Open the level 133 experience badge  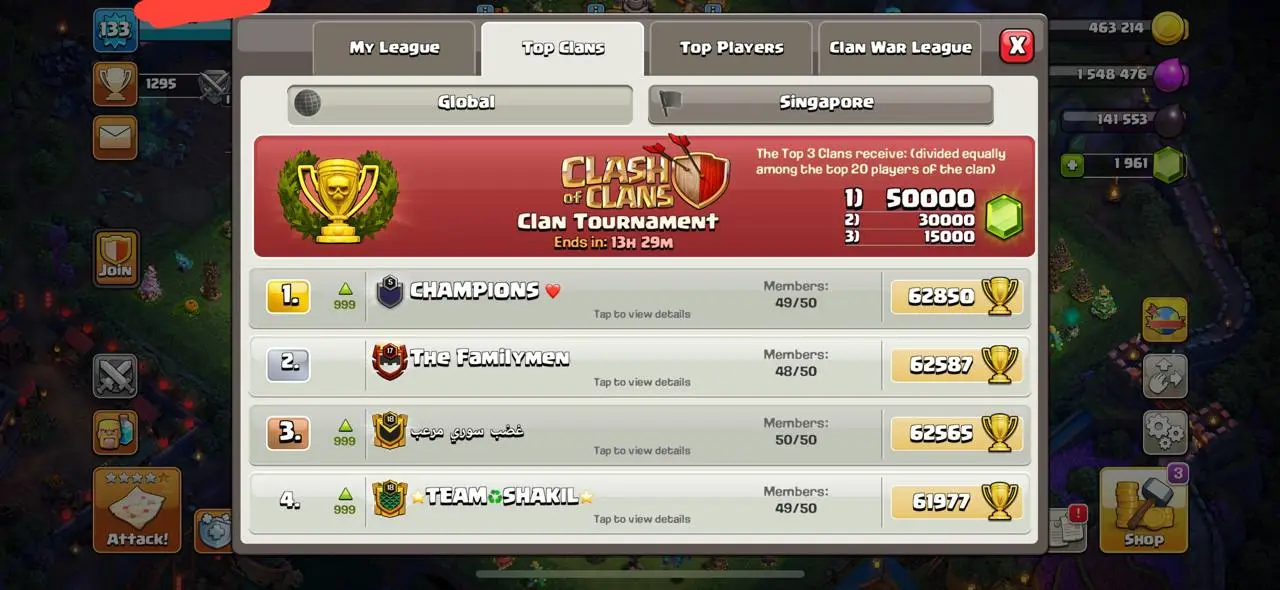(x=115, y=29)
